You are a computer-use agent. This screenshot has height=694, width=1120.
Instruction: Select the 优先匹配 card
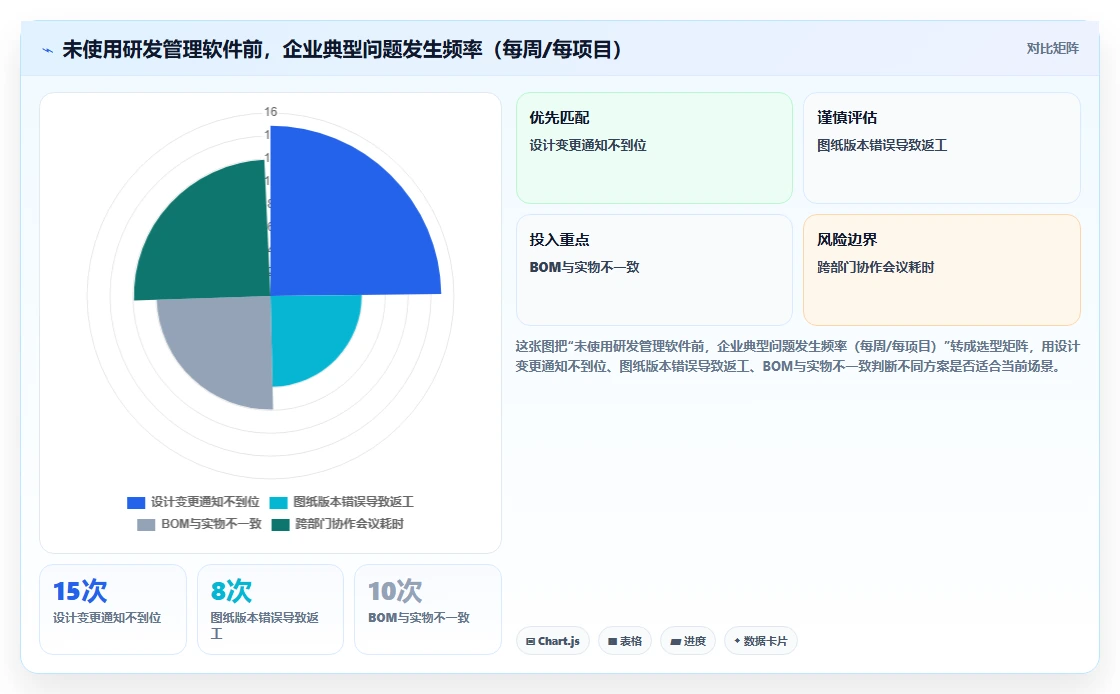[654, 148]
